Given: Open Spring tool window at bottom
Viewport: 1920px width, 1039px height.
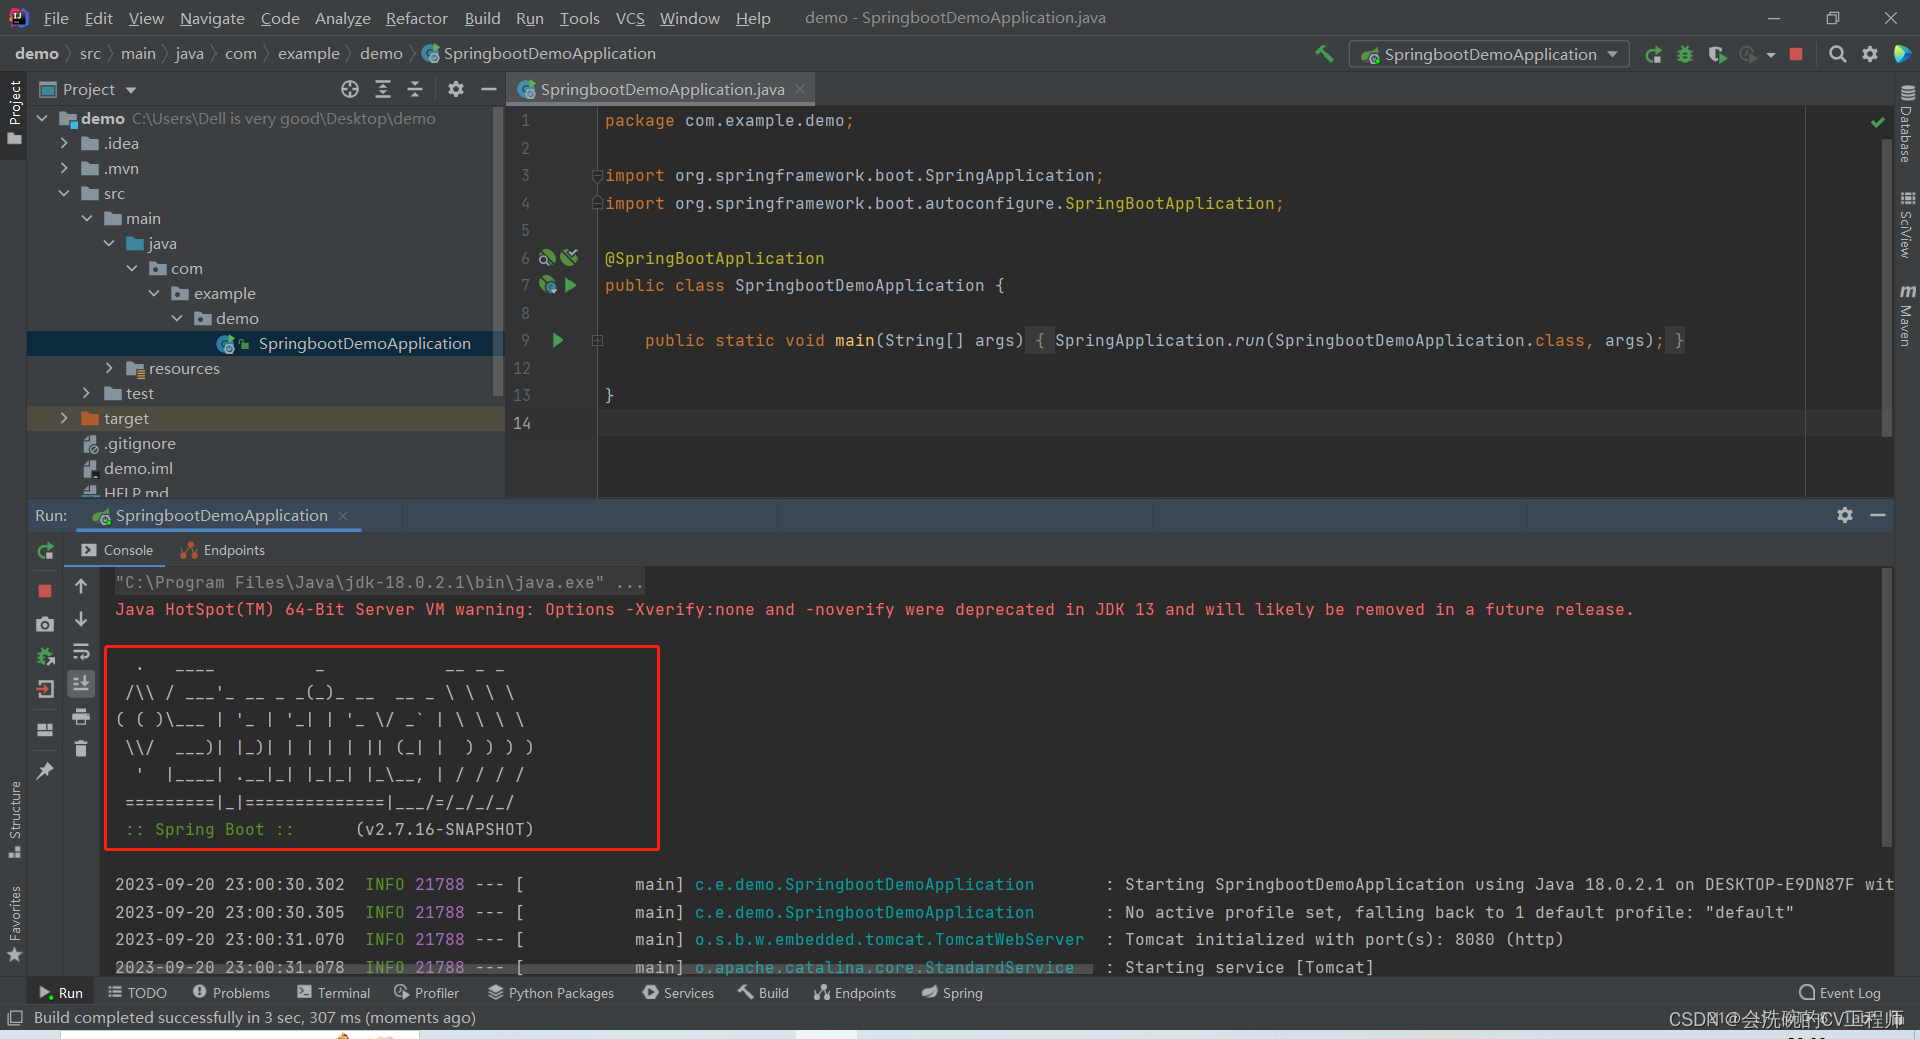Looking at the screenshot, I should click(x=952, y=993).
